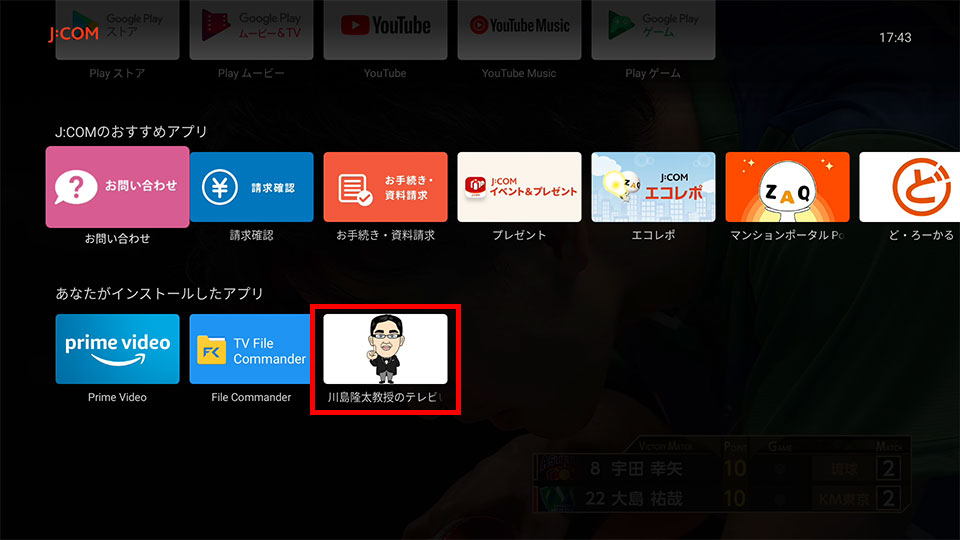Launch the YouTube app tile
This screenshot has height=540, width=960.
385,29
